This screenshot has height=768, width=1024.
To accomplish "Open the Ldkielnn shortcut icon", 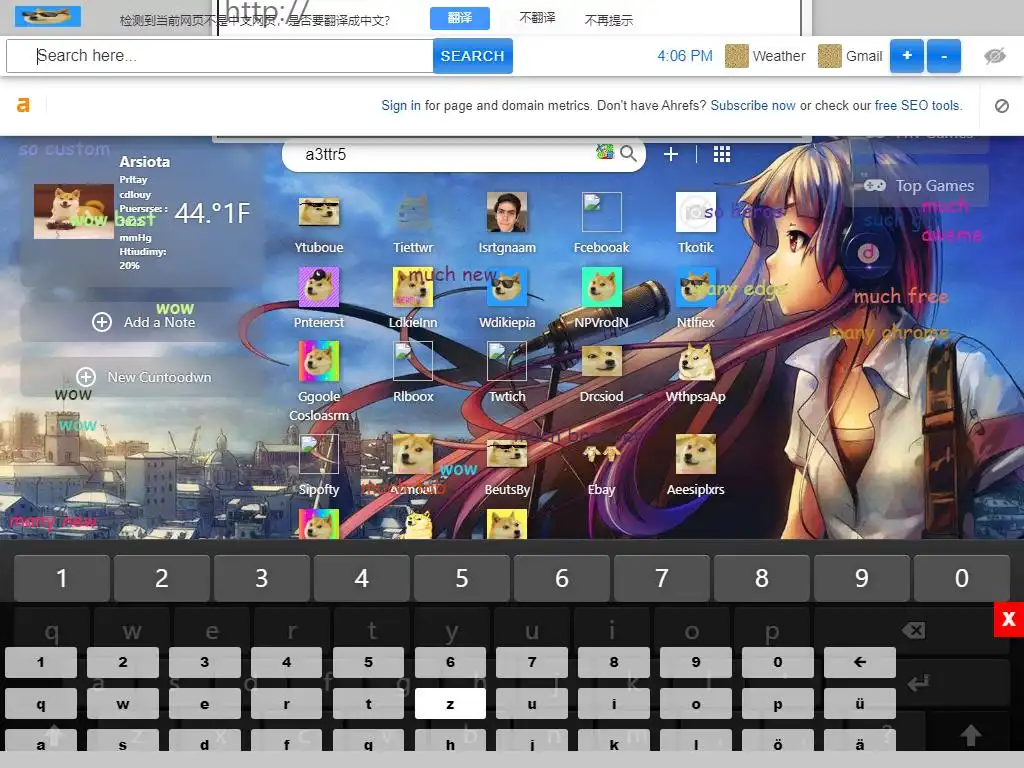I will pyautogui.click(x=413, y=287).
